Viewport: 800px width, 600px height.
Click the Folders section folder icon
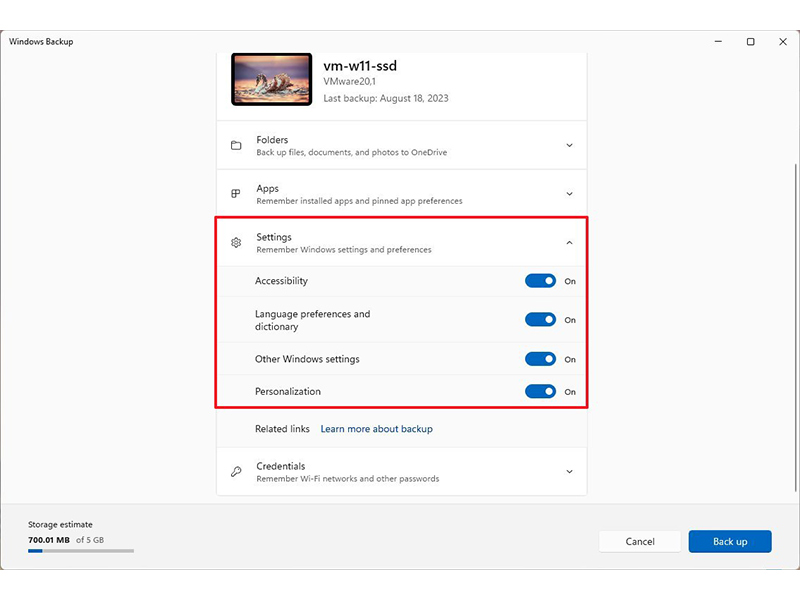(236, 145)
